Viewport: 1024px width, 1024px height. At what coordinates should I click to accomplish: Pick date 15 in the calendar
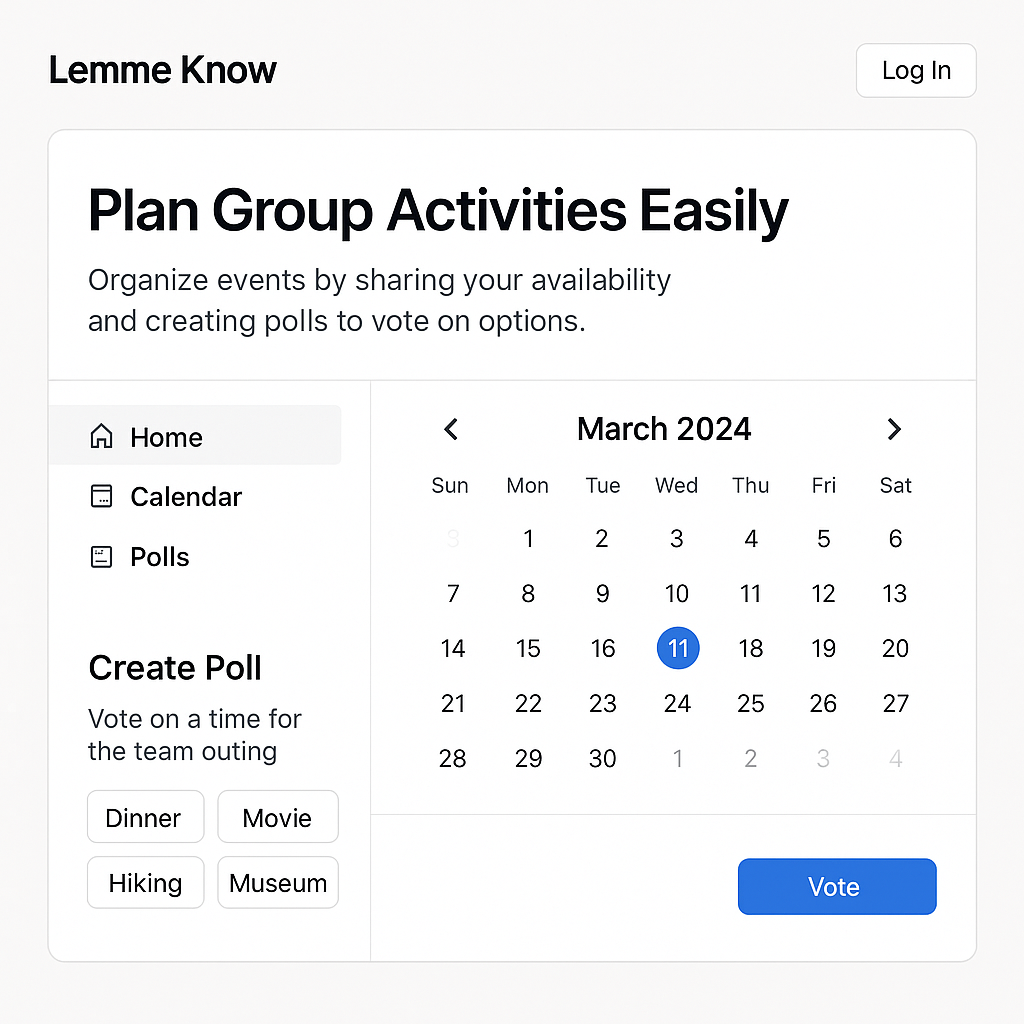tap(528, 648)
